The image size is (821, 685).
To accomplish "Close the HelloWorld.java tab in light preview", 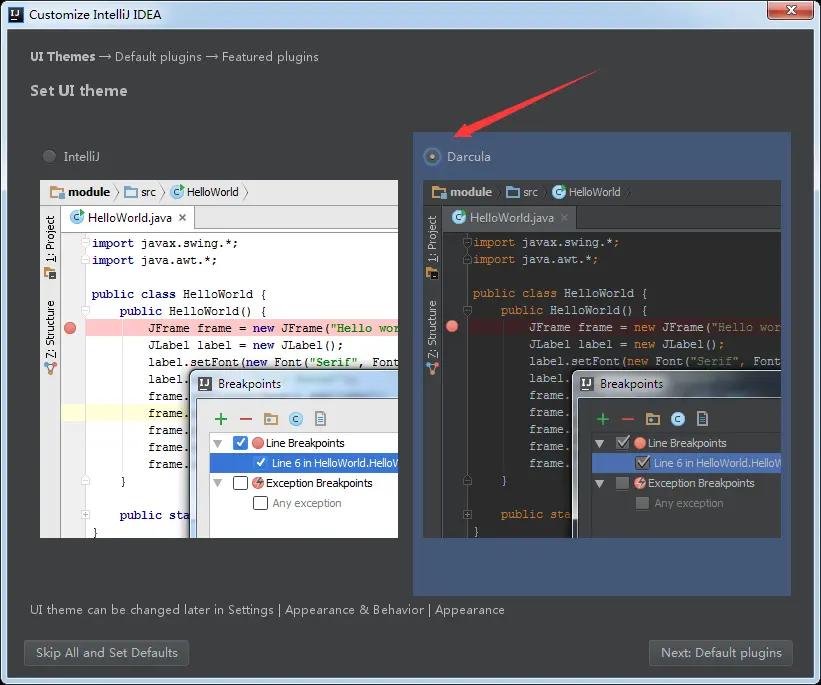I will click(182, 217).
